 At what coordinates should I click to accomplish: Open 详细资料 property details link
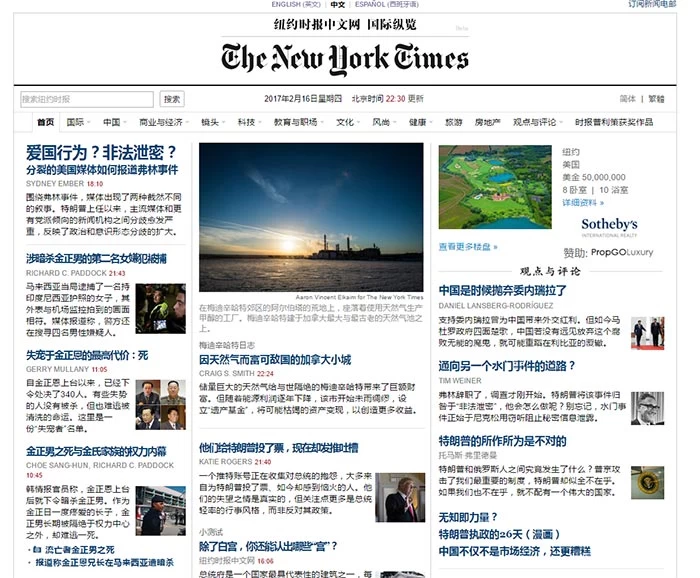(x=583, y=203)
